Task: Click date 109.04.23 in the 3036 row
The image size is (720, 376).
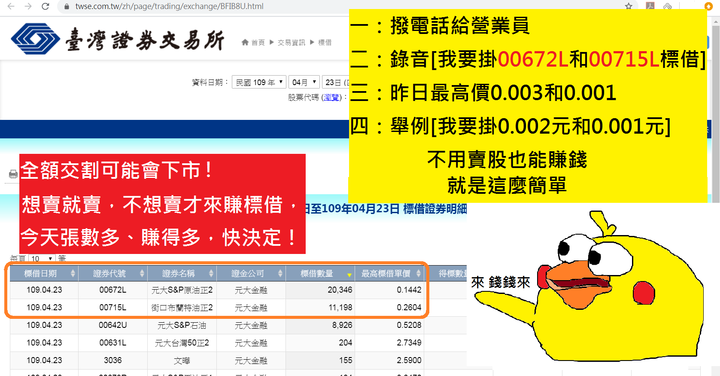Action: pos(44,360)
